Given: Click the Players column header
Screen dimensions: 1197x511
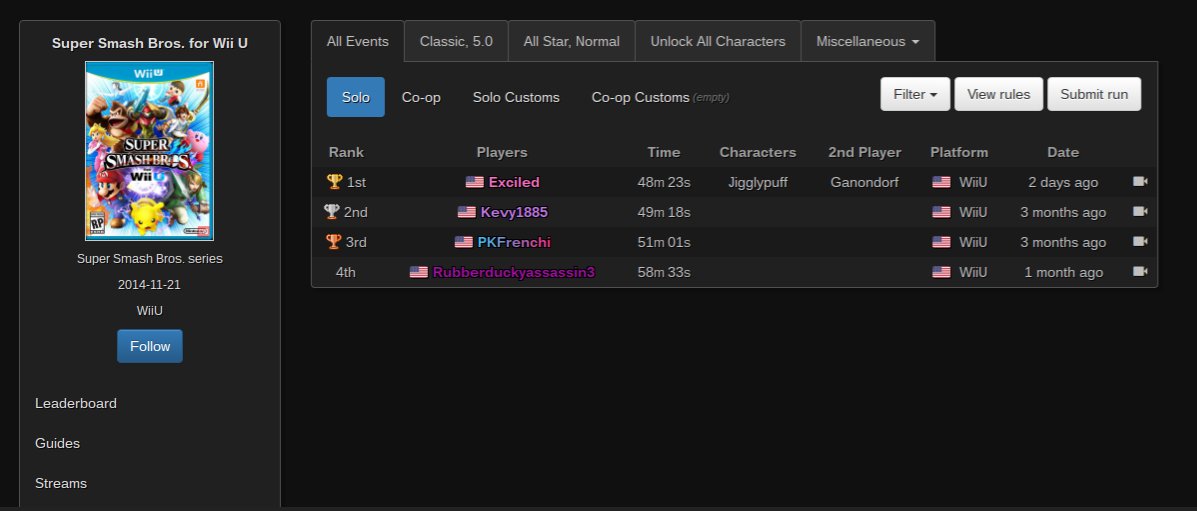Looking at the screenshot, I should [502, 152].
